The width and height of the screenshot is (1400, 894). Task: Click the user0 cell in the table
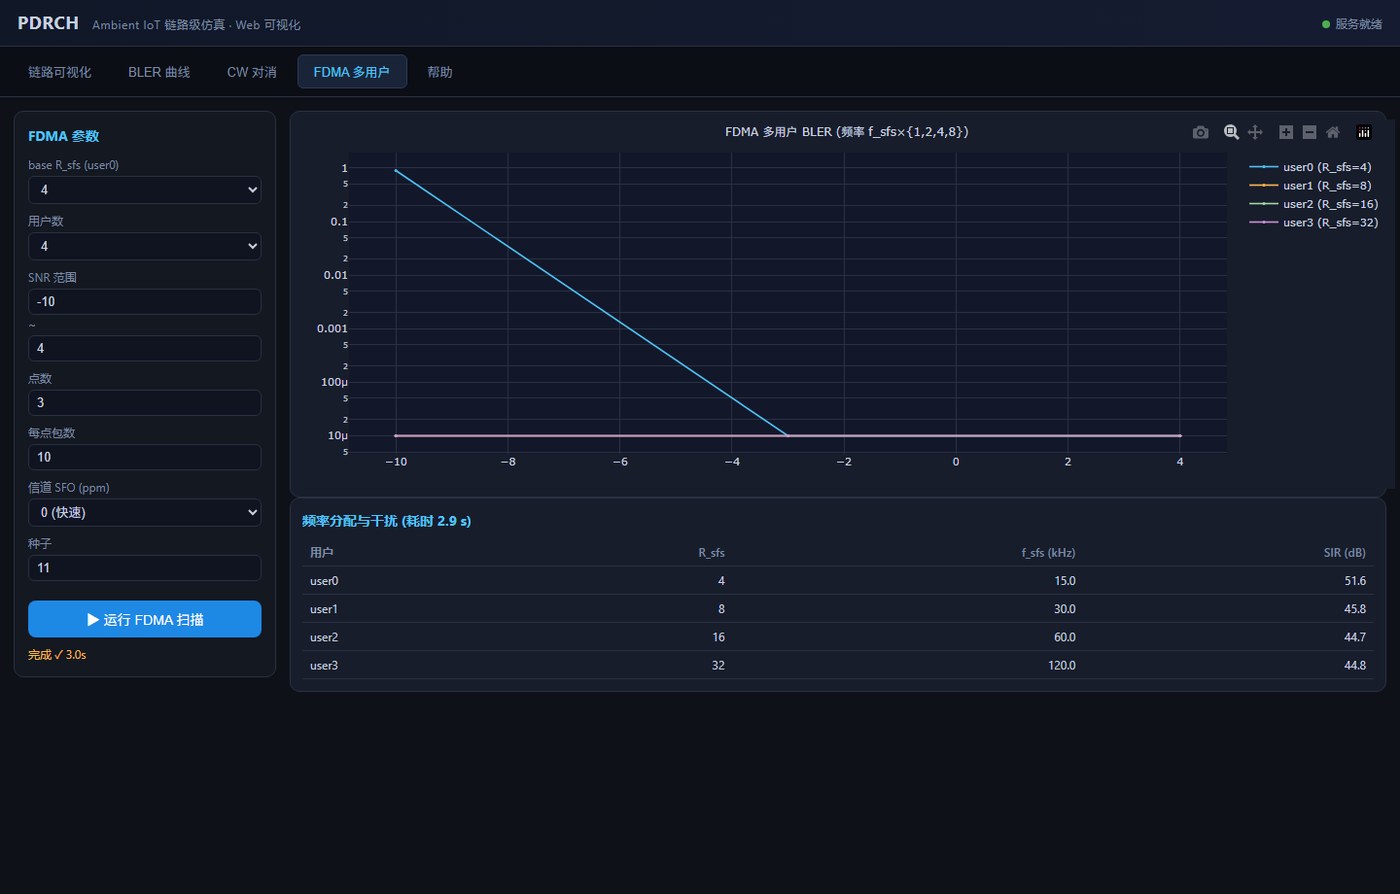(325, 581)
